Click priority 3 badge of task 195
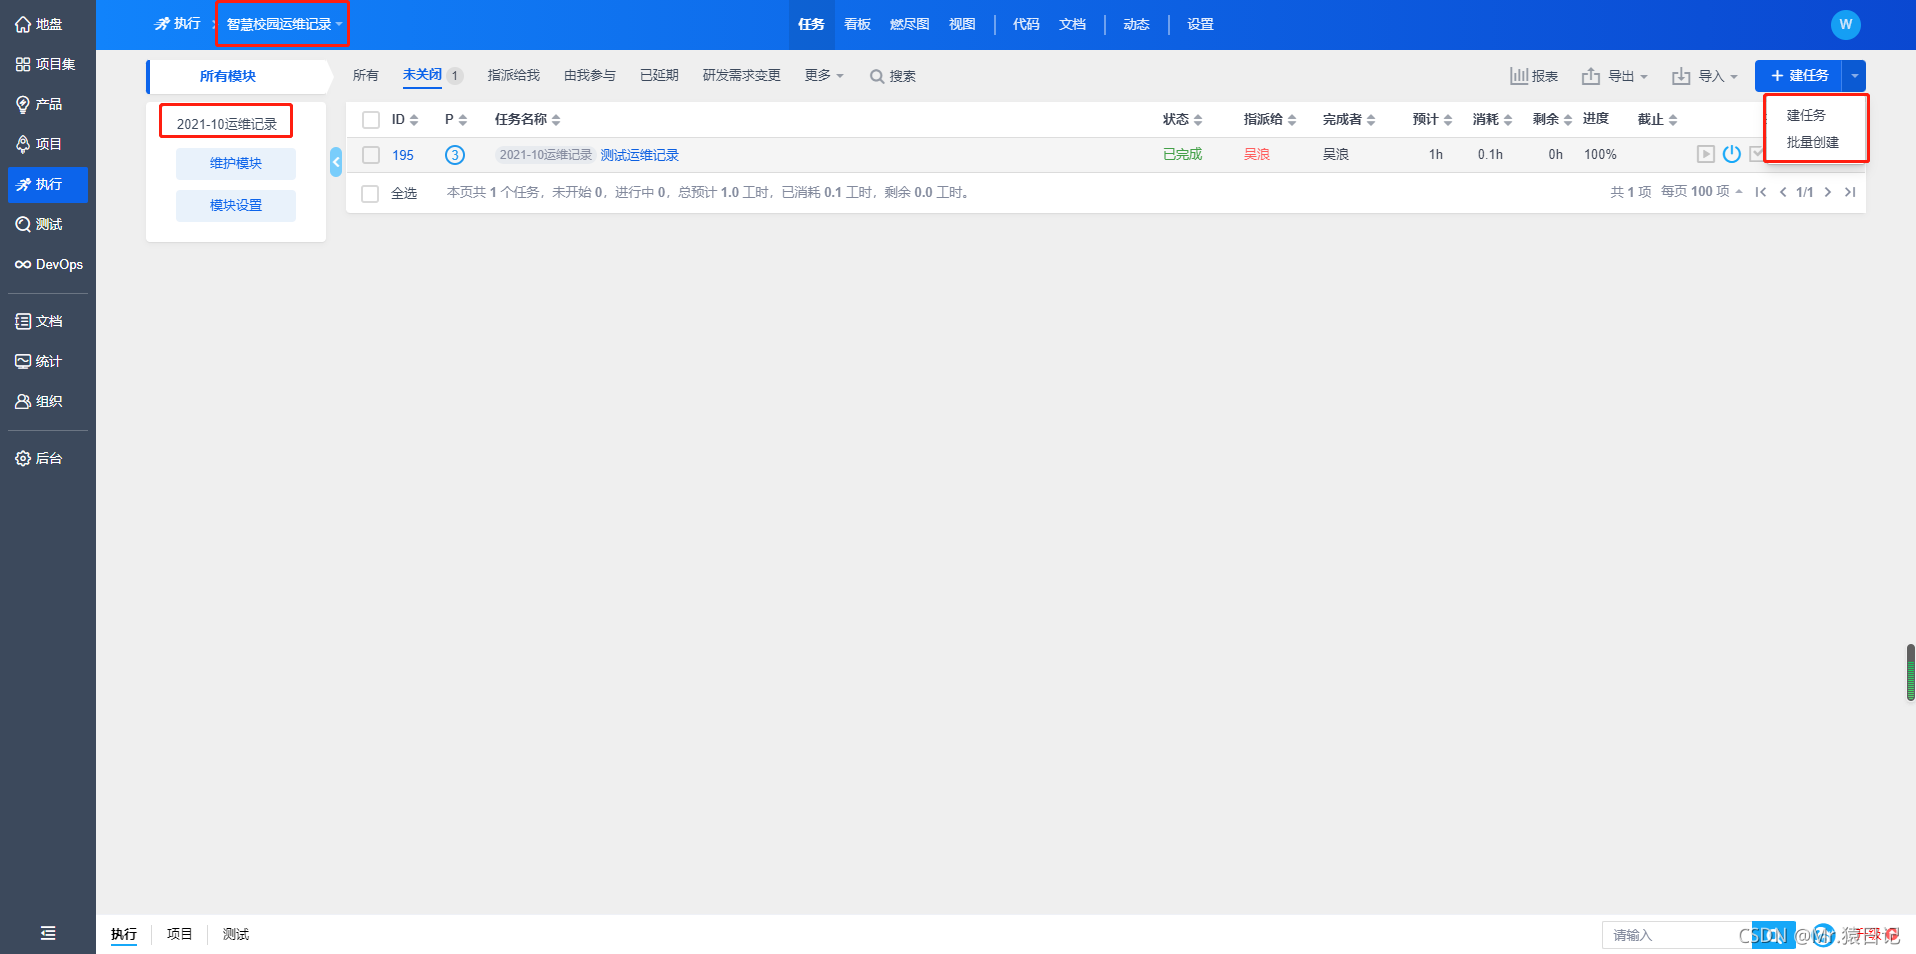The width and height of the screenshot is (1916, 954). (455, 155)
